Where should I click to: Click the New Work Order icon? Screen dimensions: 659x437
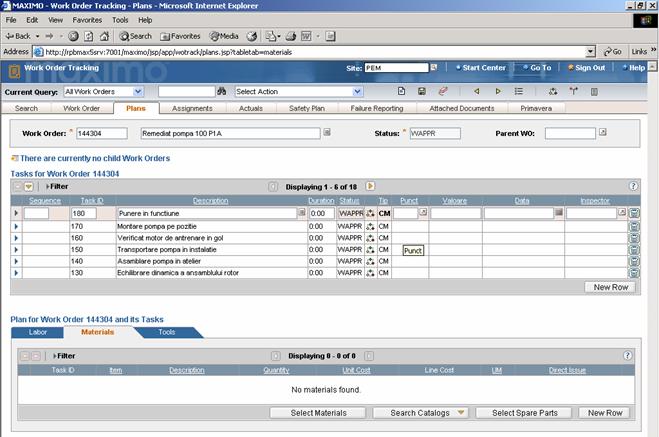[401, 91]
